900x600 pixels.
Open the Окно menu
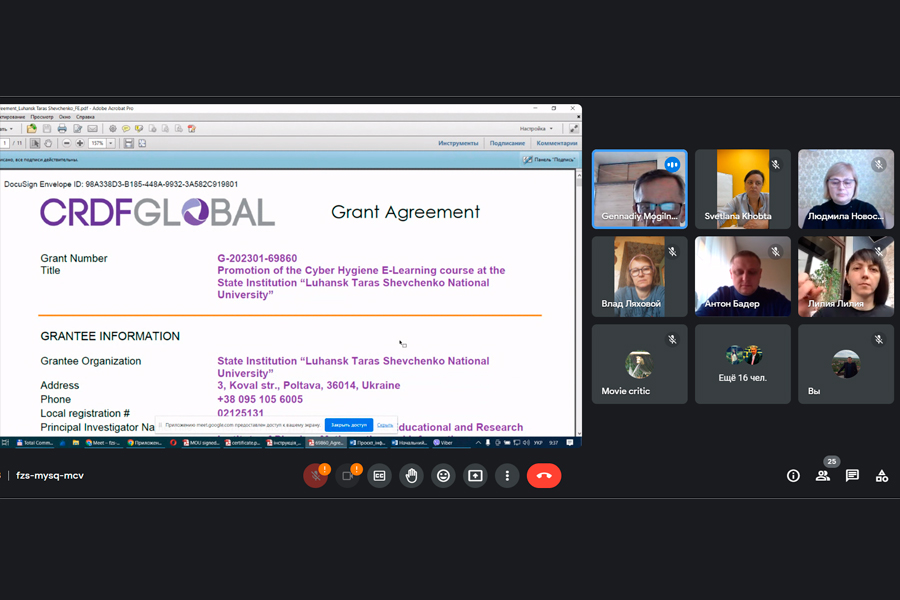point(65,117)
